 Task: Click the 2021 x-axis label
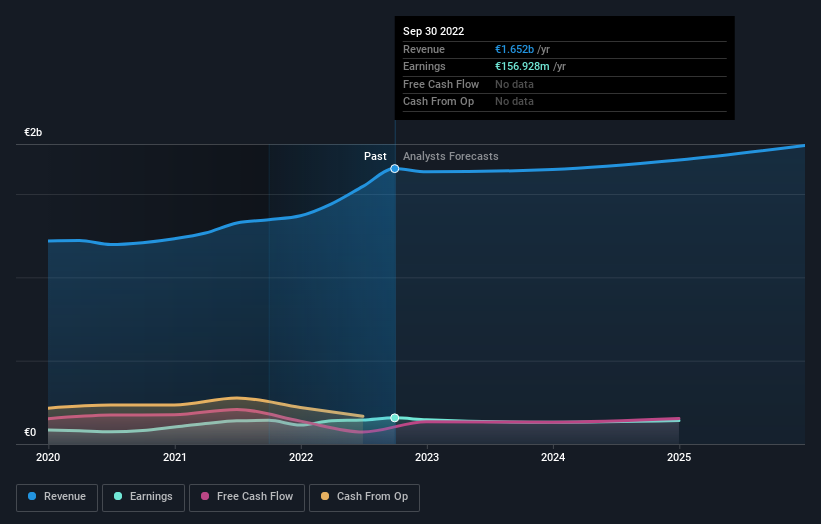point(174,458)
